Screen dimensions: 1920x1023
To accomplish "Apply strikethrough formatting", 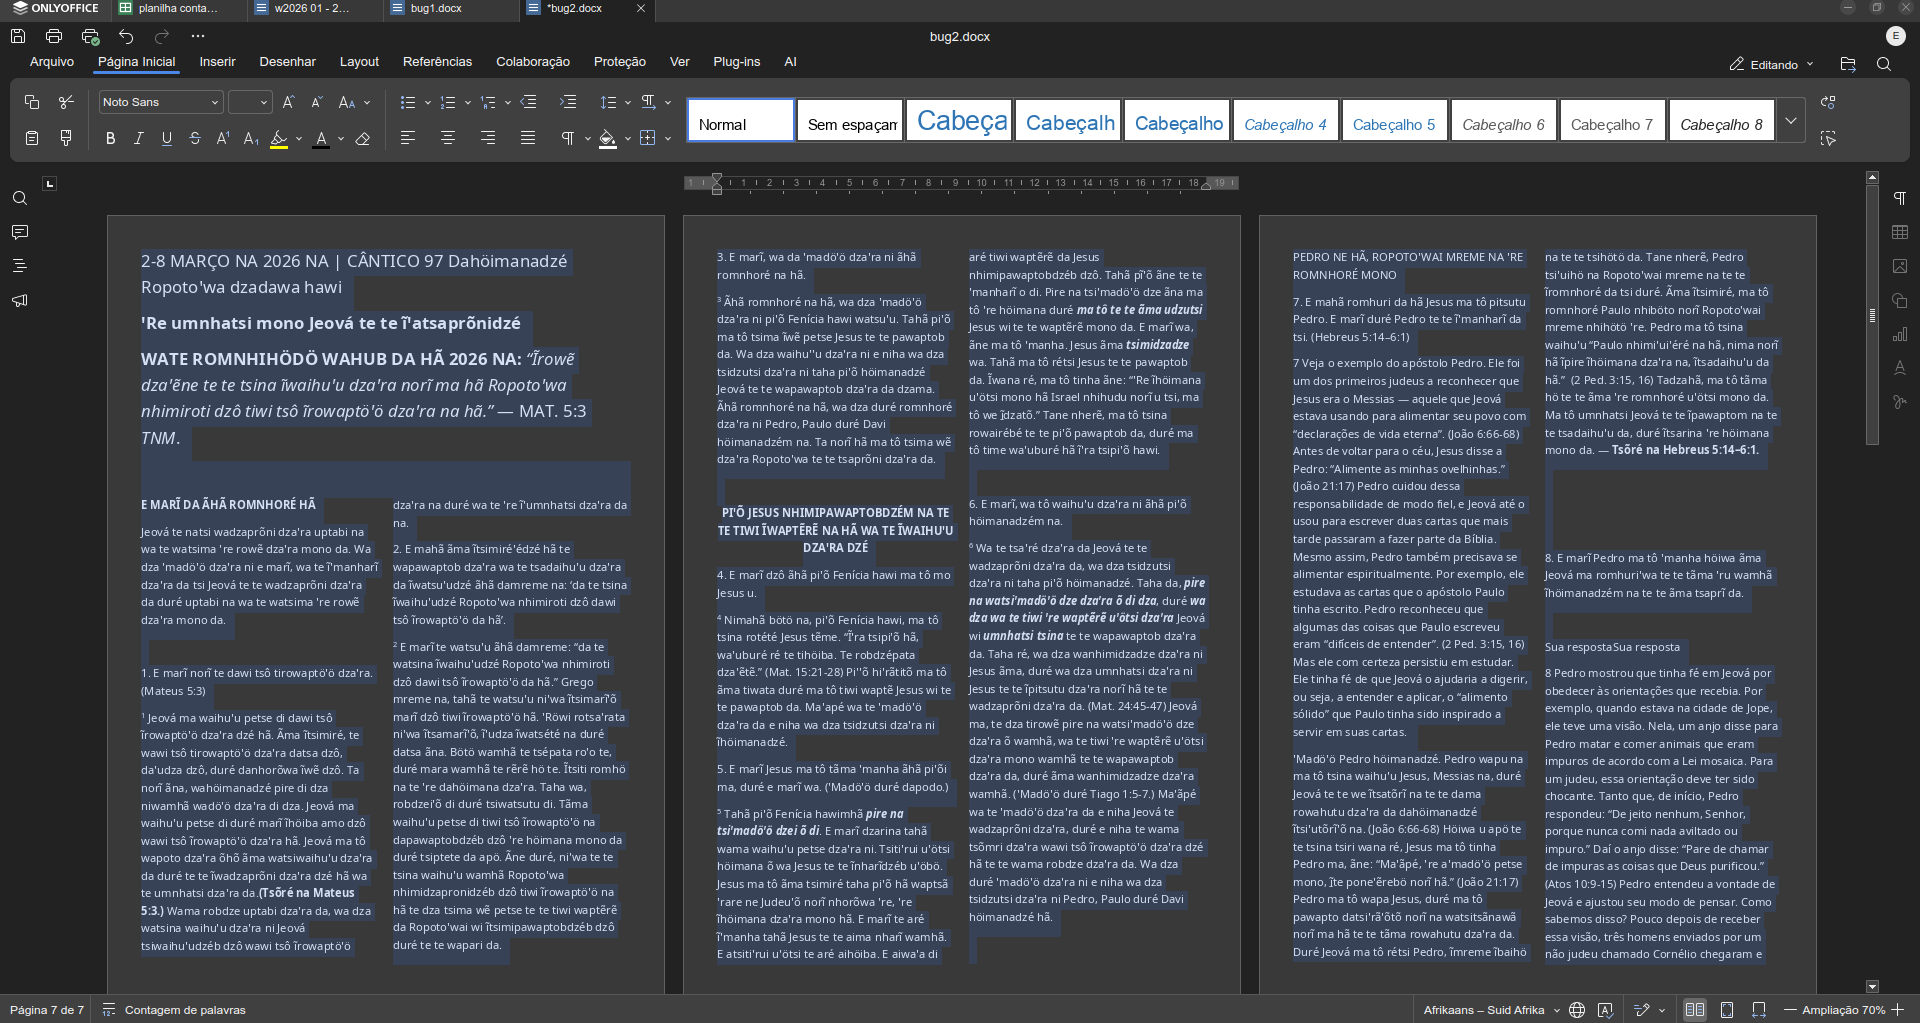I will 195,139.
